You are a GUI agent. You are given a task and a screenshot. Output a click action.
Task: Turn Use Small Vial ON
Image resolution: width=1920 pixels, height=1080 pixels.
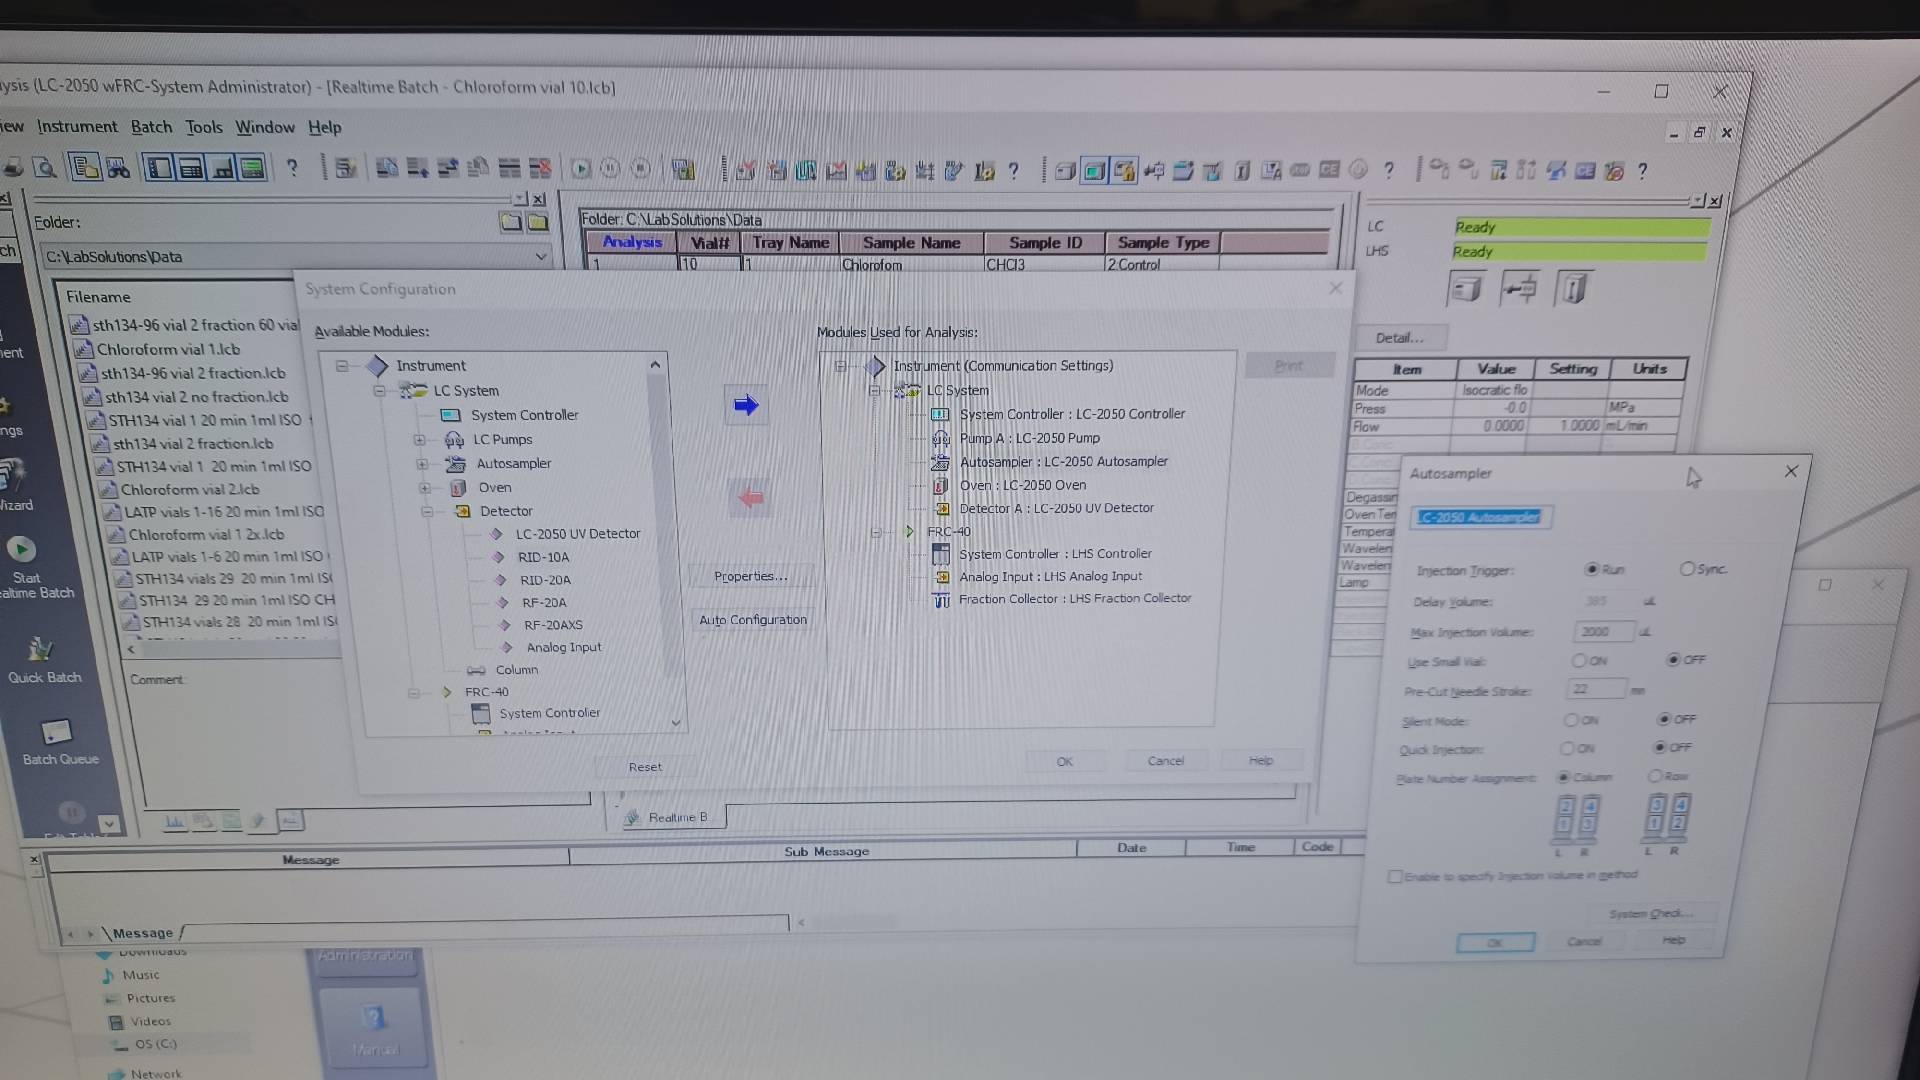(1578, 661)
